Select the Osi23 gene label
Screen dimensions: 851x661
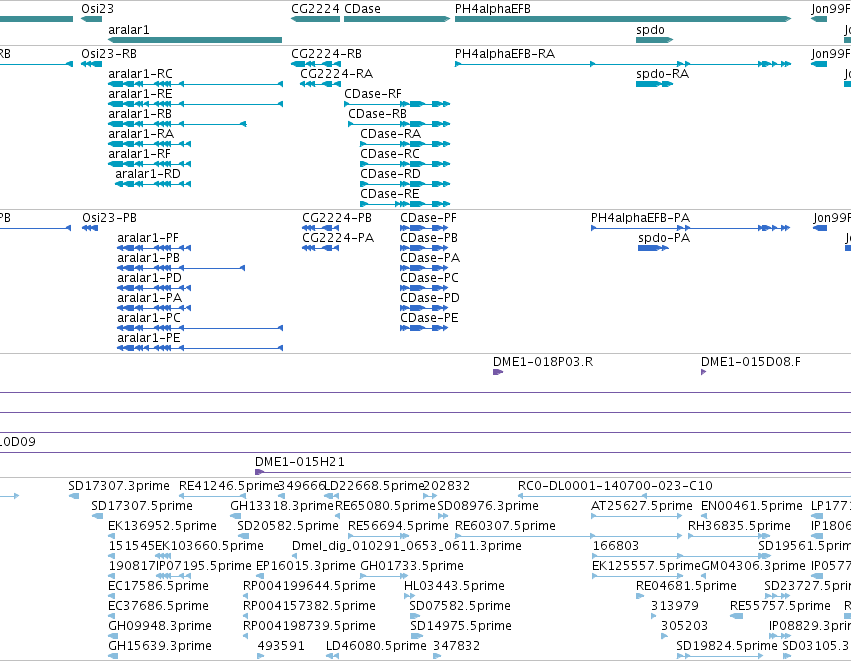[x=97, y=9]
